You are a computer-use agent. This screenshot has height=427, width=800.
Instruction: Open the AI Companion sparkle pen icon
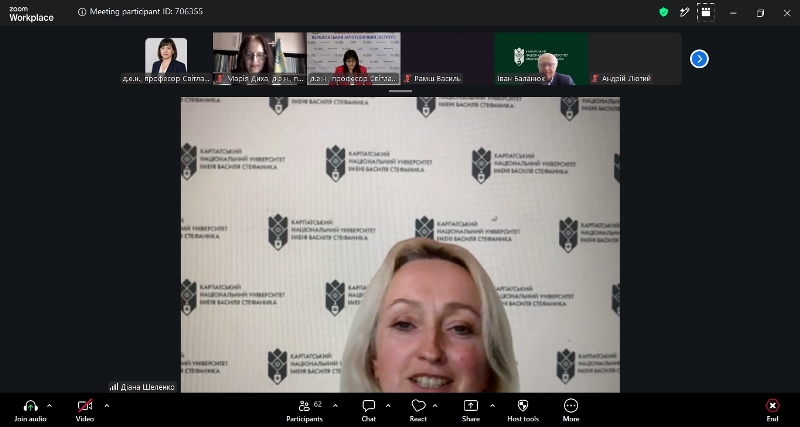coord(685,12)
